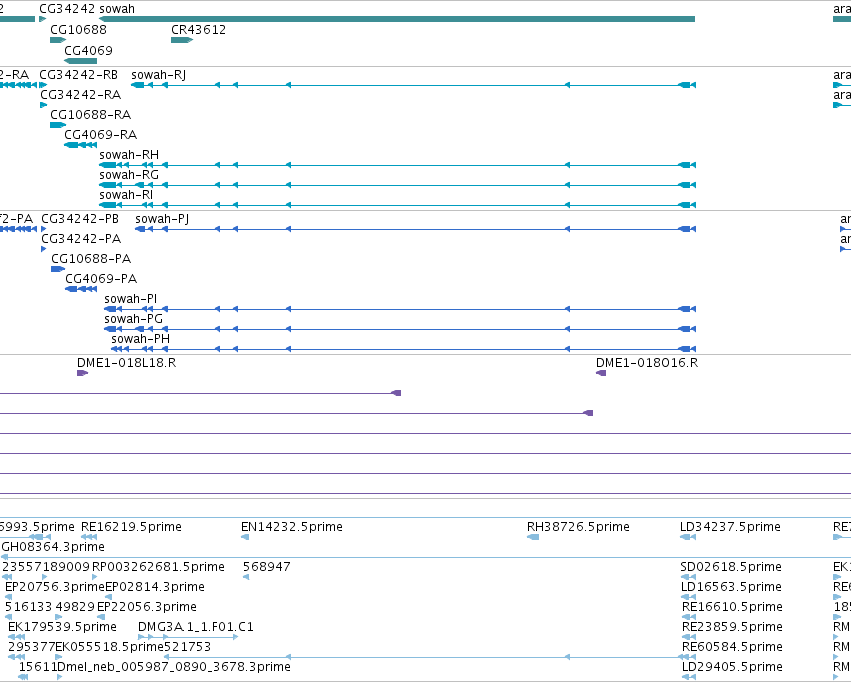Viewport: 851px width, 682px height.
Task: Select the CG34242-PA protein label
Action: pos(81,239)
